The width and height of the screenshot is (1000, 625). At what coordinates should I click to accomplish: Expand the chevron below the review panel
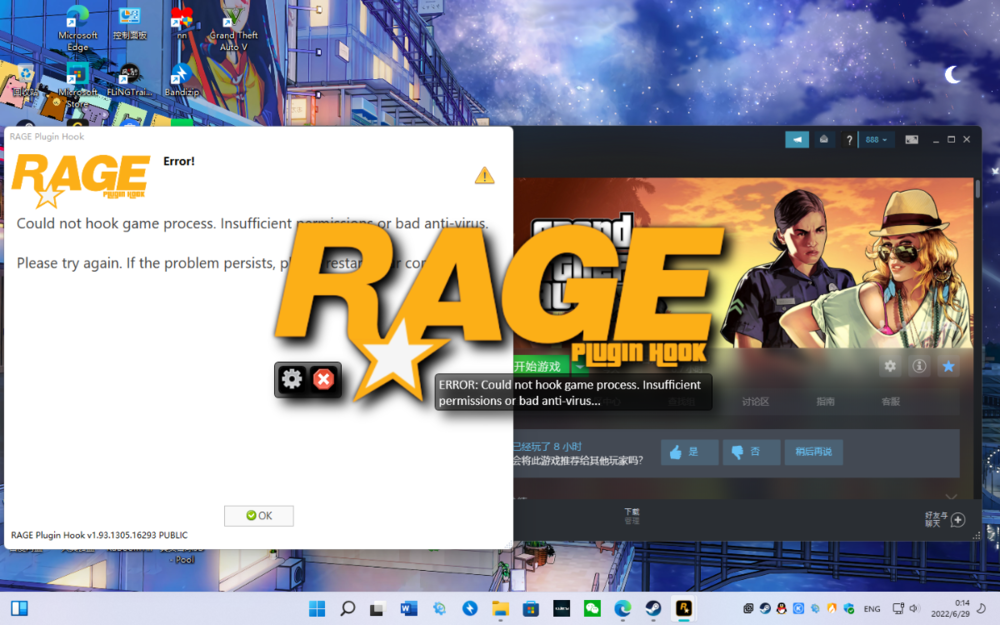[950, 495]
